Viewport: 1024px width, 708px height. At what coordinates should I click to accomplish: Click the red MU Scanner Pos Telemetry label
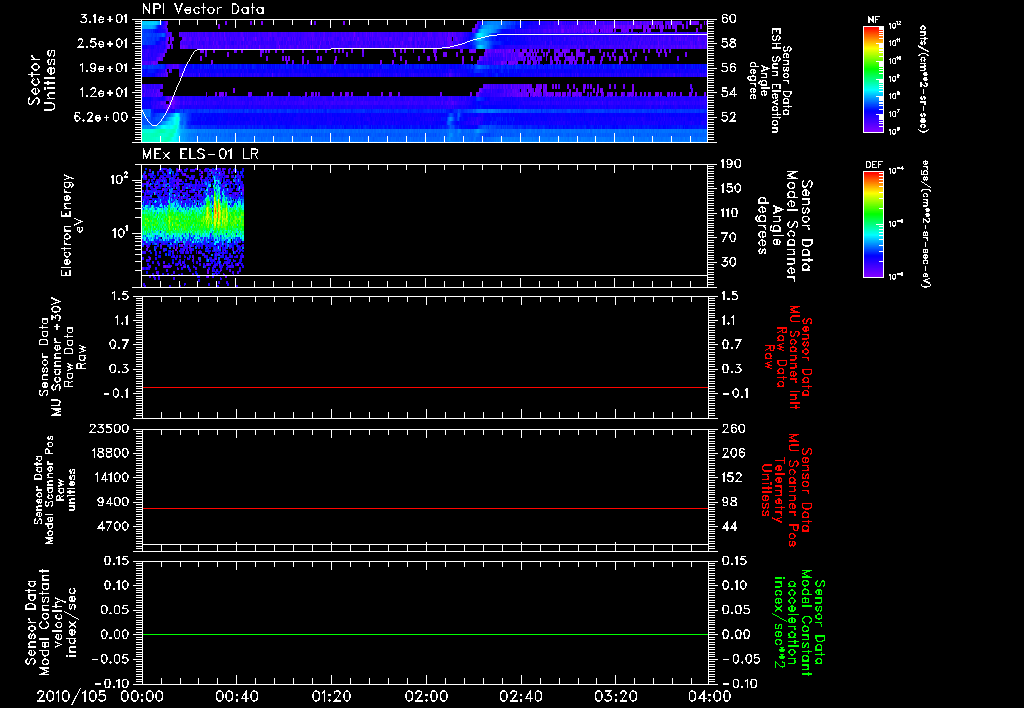(787, 490)
